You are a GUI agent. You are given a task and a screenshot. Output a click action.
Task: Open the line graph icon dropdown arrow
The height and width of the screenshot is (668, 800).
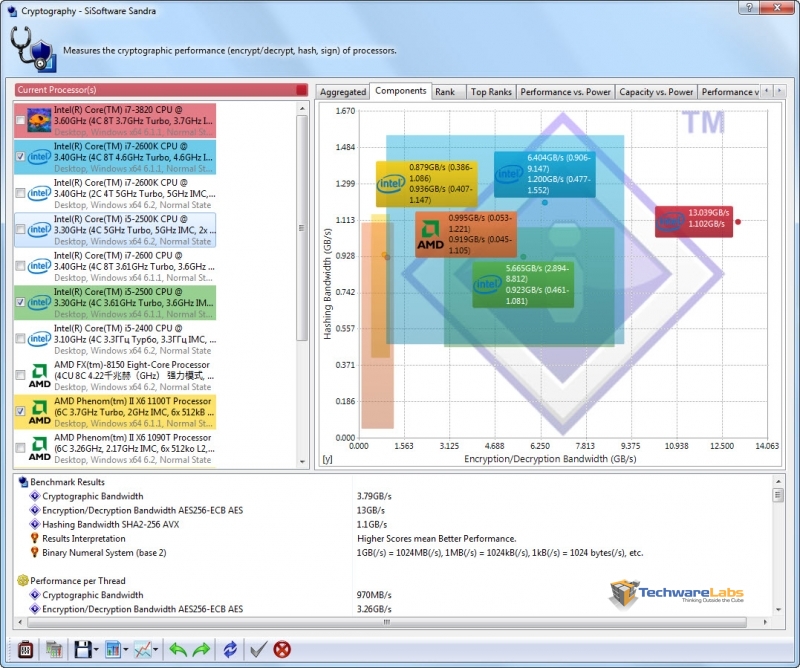(156, 650)
